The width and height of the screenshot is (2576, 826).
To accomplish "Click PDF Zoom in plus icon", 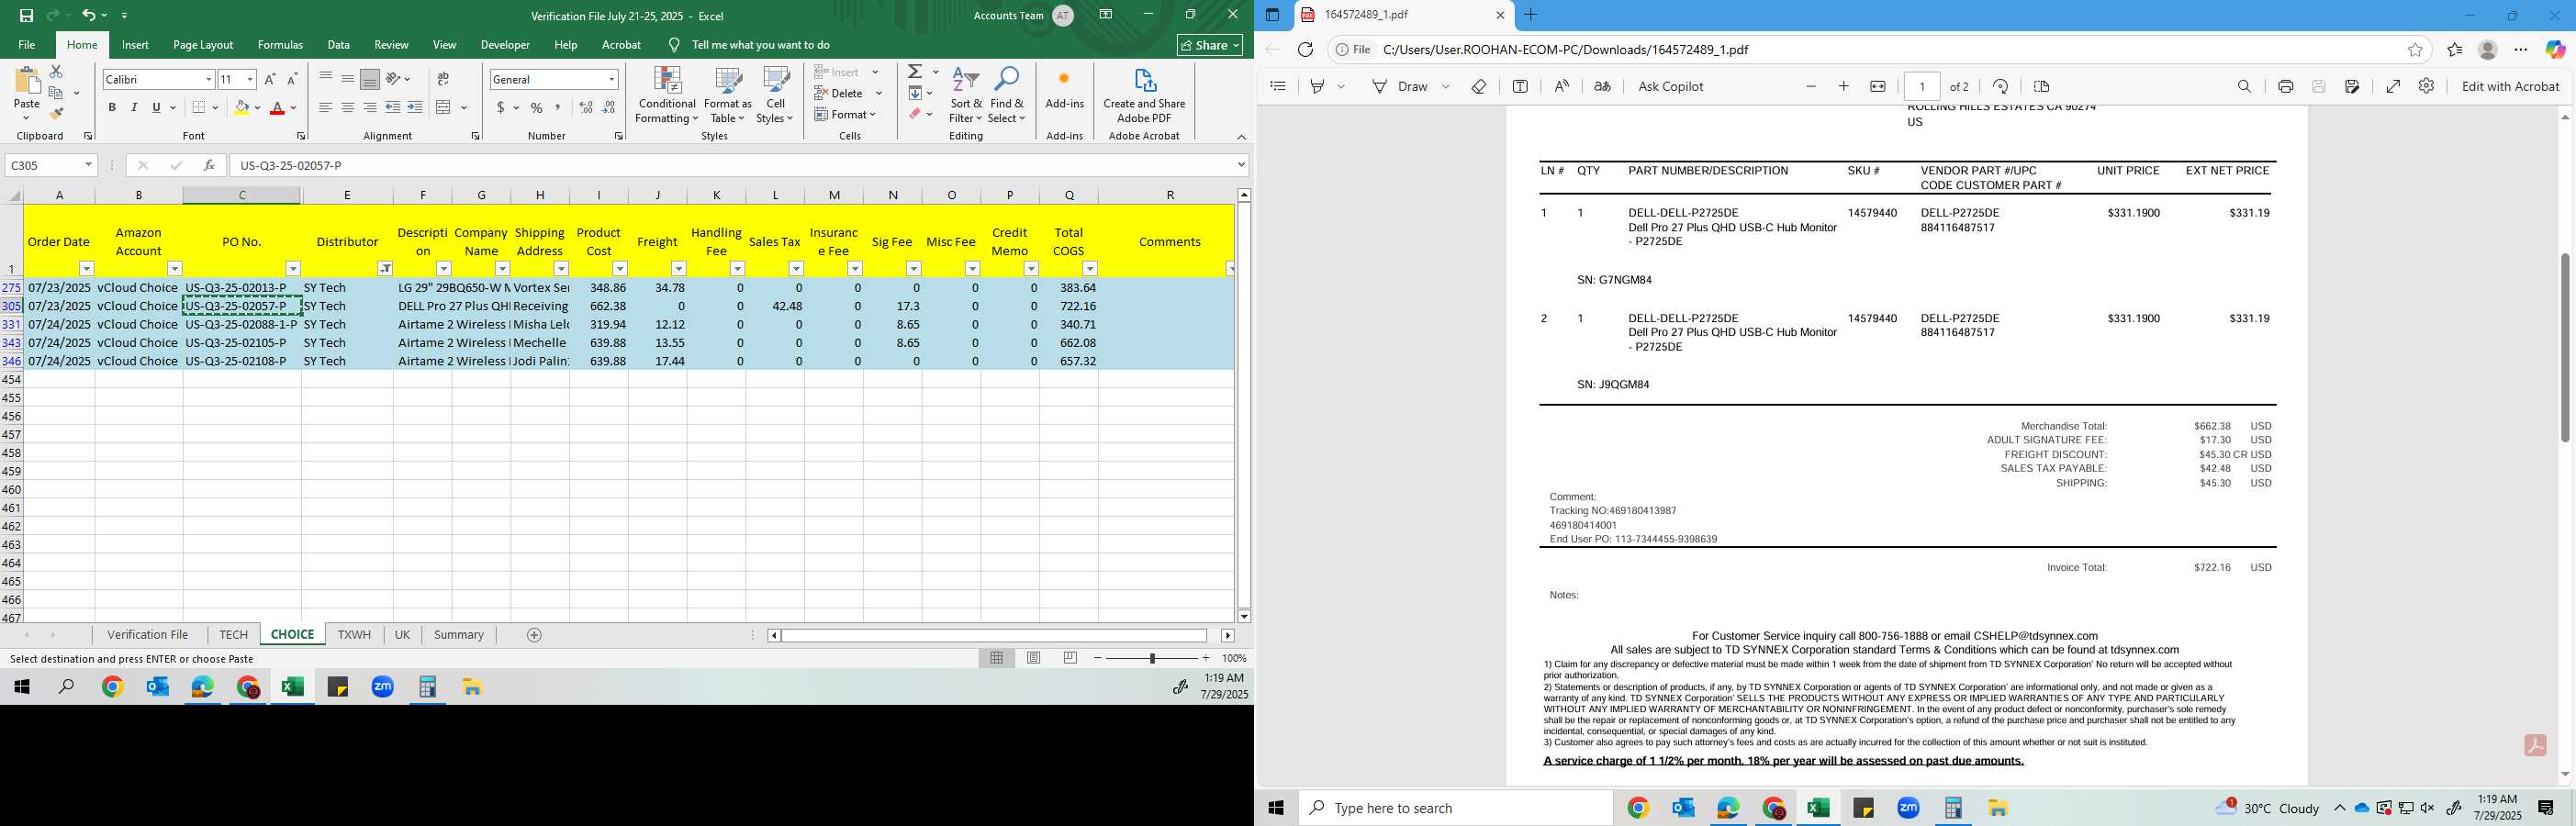I will click(1843, 86).
